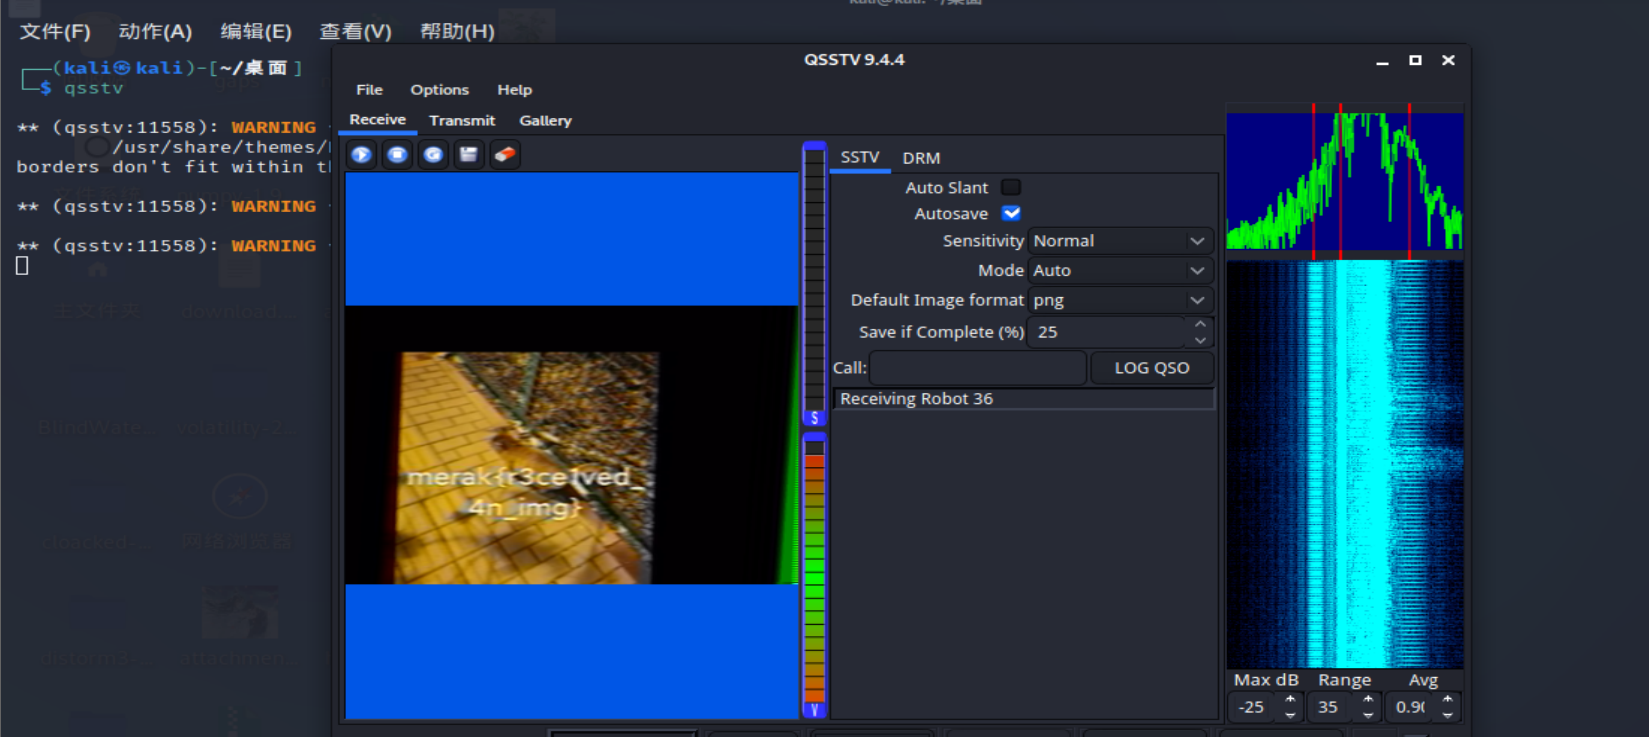Open the terminal's 编辑(E) menu
The image size is (1649, 737).
pos(256,31)
